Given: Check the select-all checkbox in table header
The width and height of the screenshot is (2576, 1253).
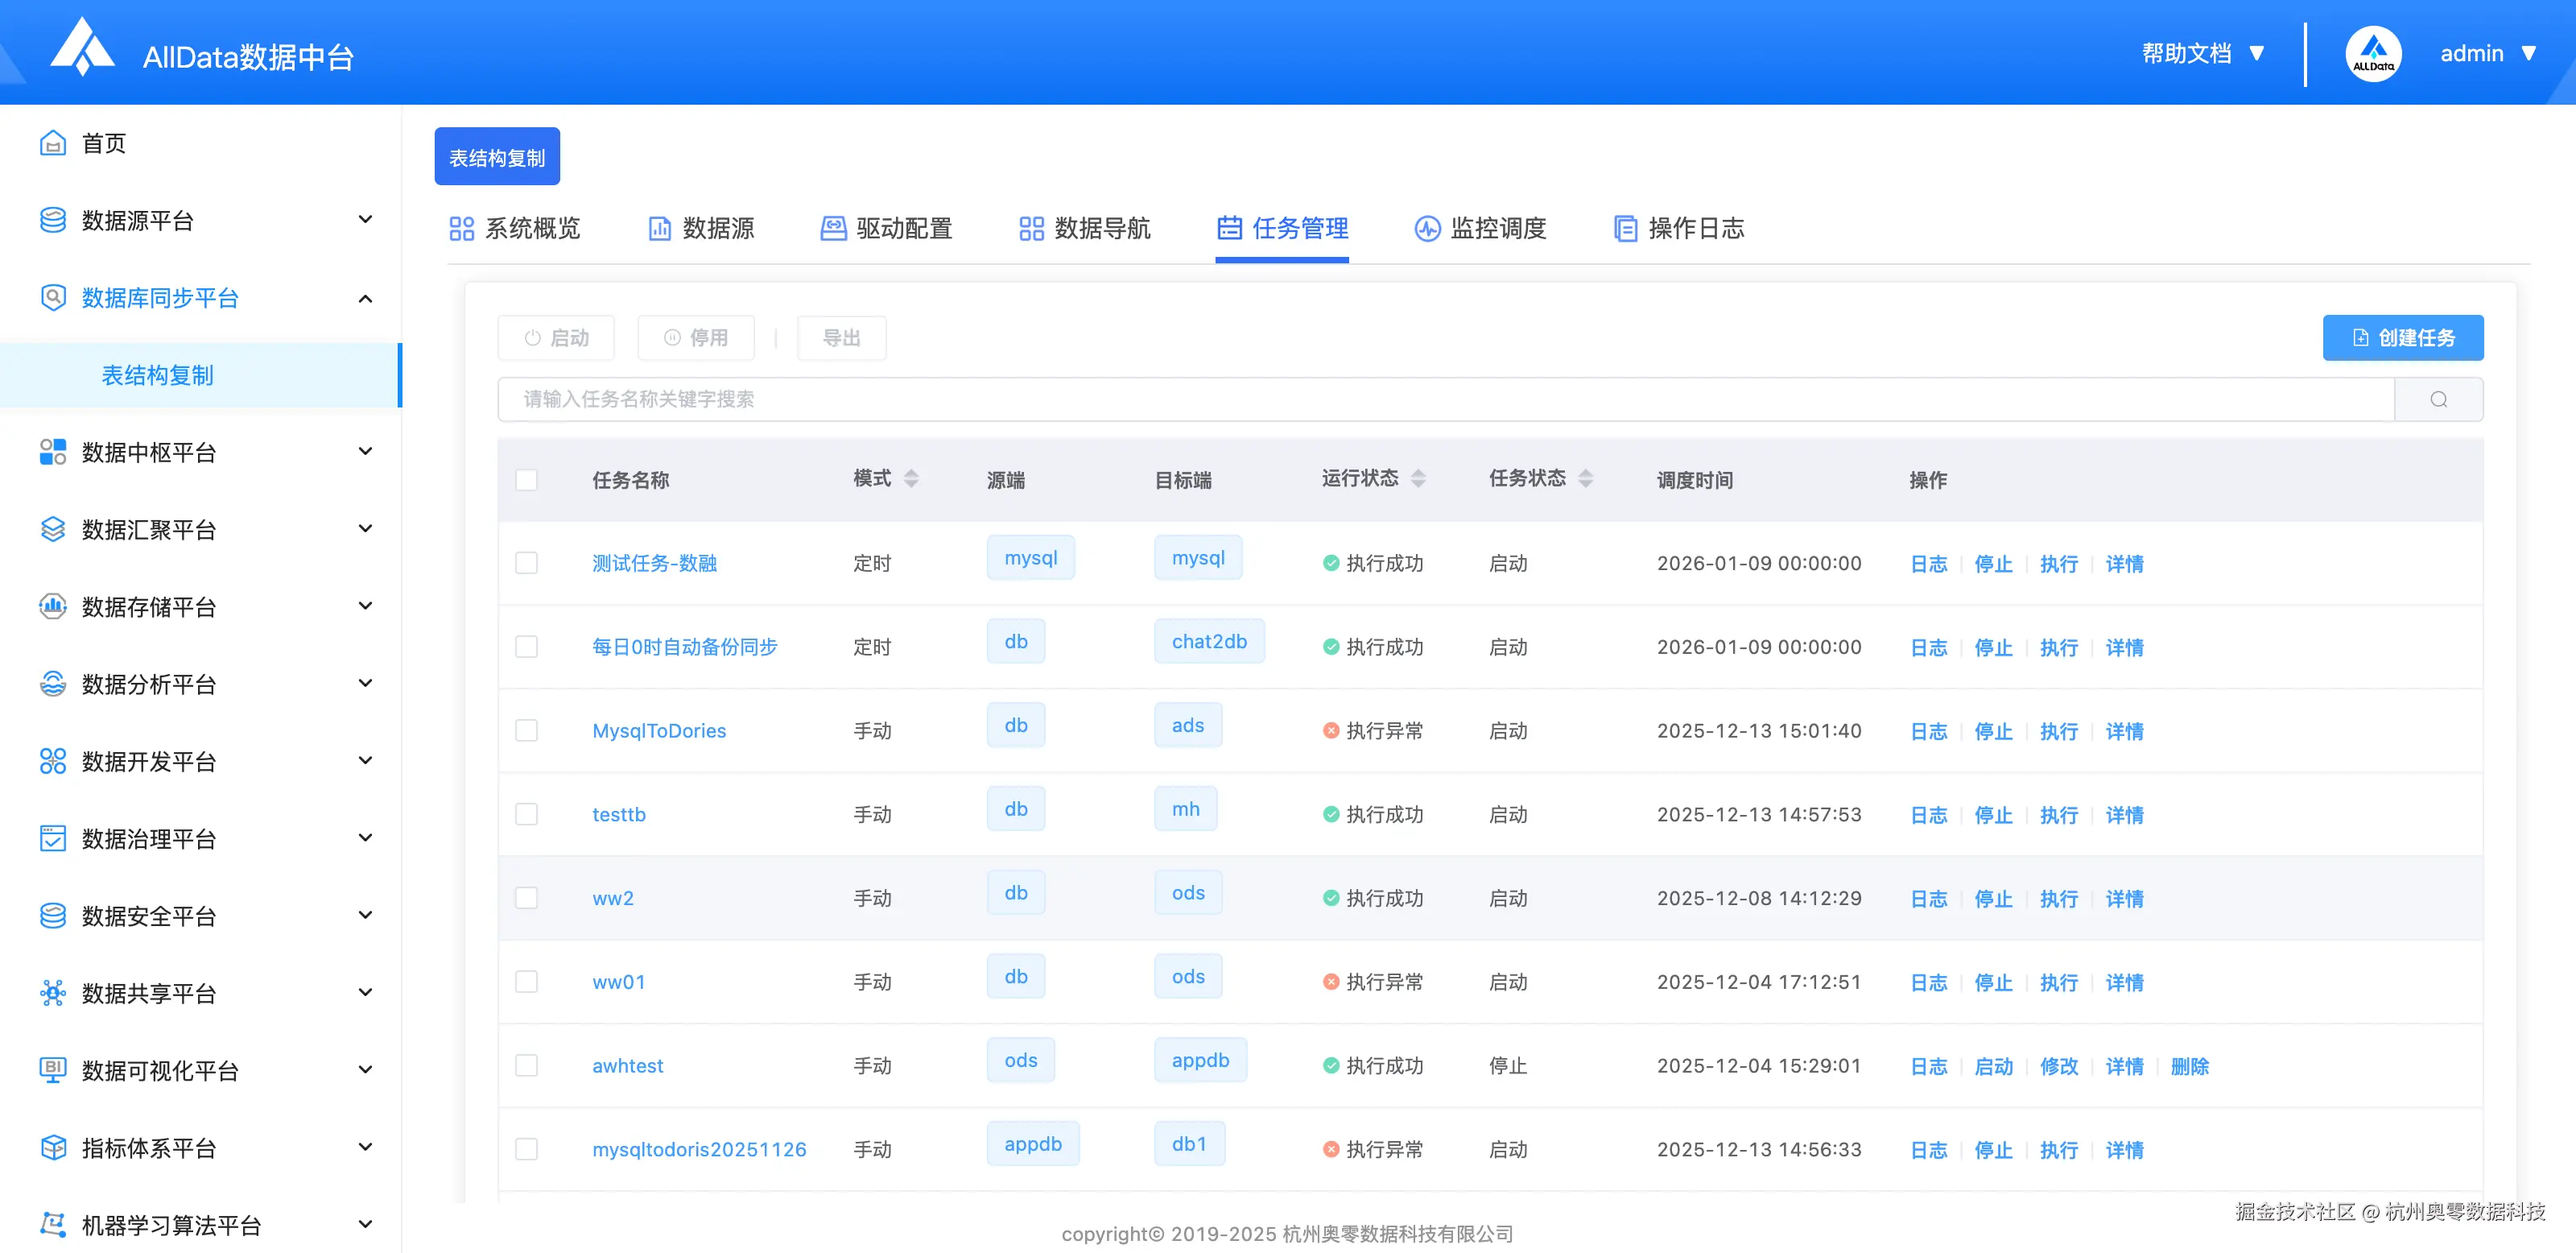Looking at the screenshot, I should (527, 480).
